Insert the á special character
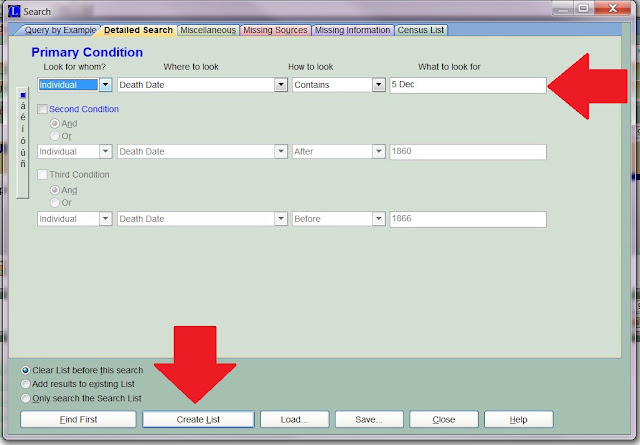The width and height of the screenshot is (640, 445). click(x=23, y=106)
